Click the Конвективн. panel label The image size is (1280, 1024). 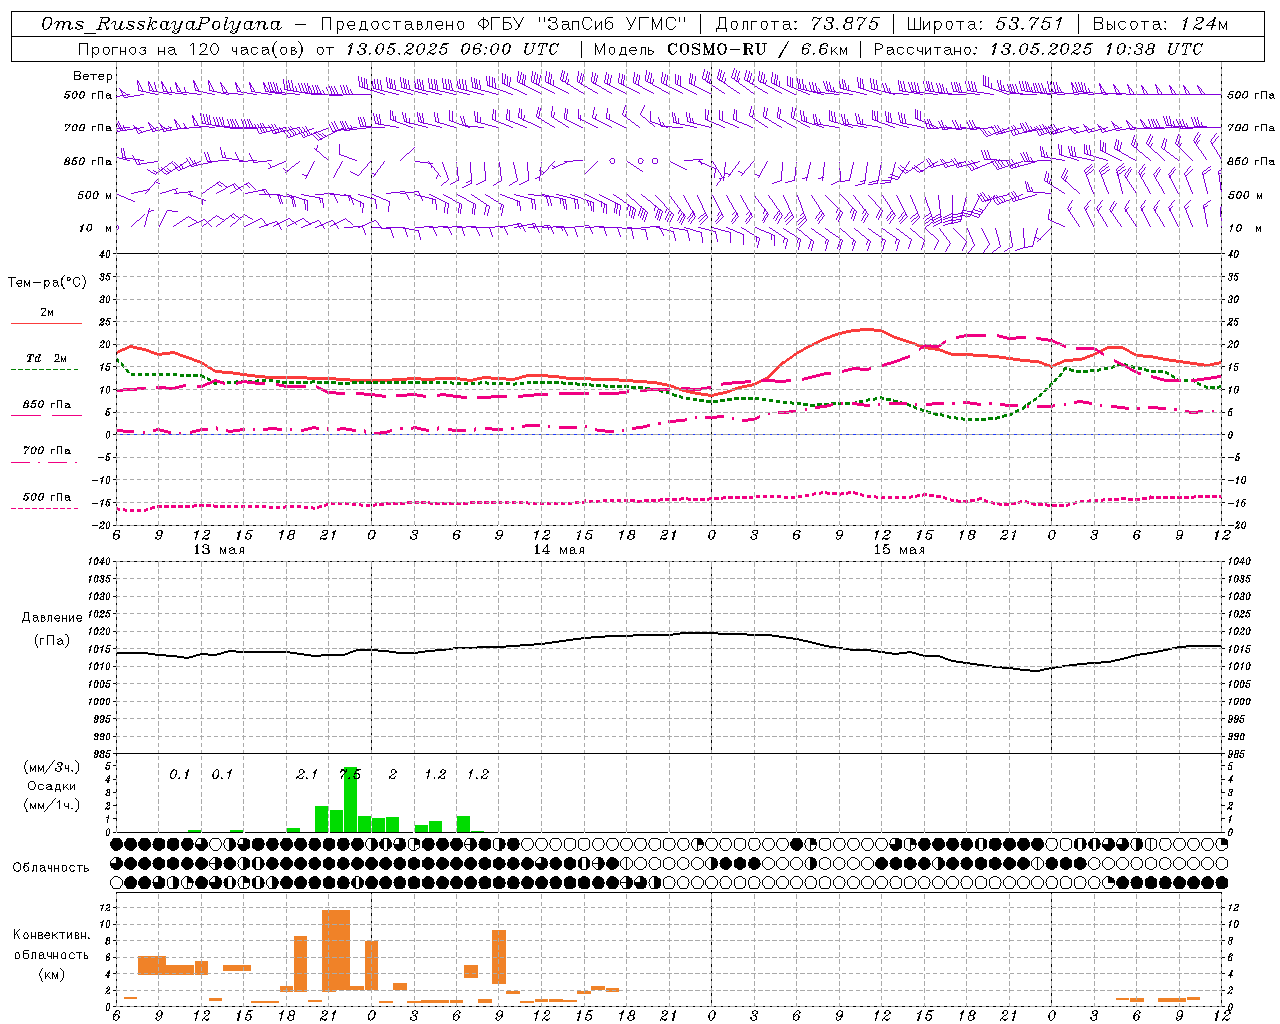51,935
